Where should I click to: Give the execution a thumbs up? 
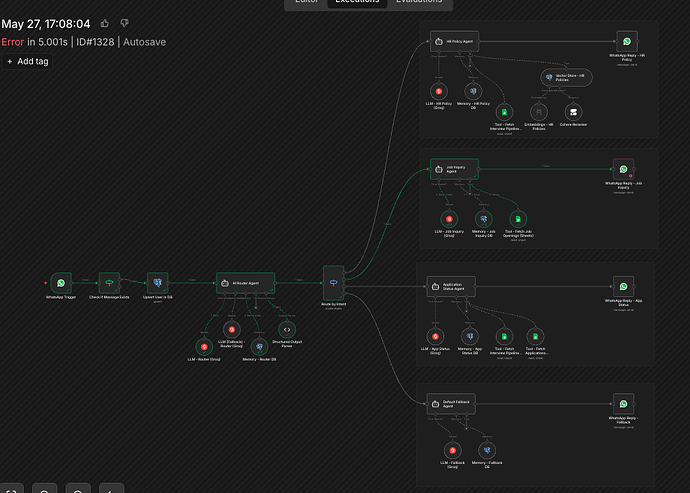point(104,23)
